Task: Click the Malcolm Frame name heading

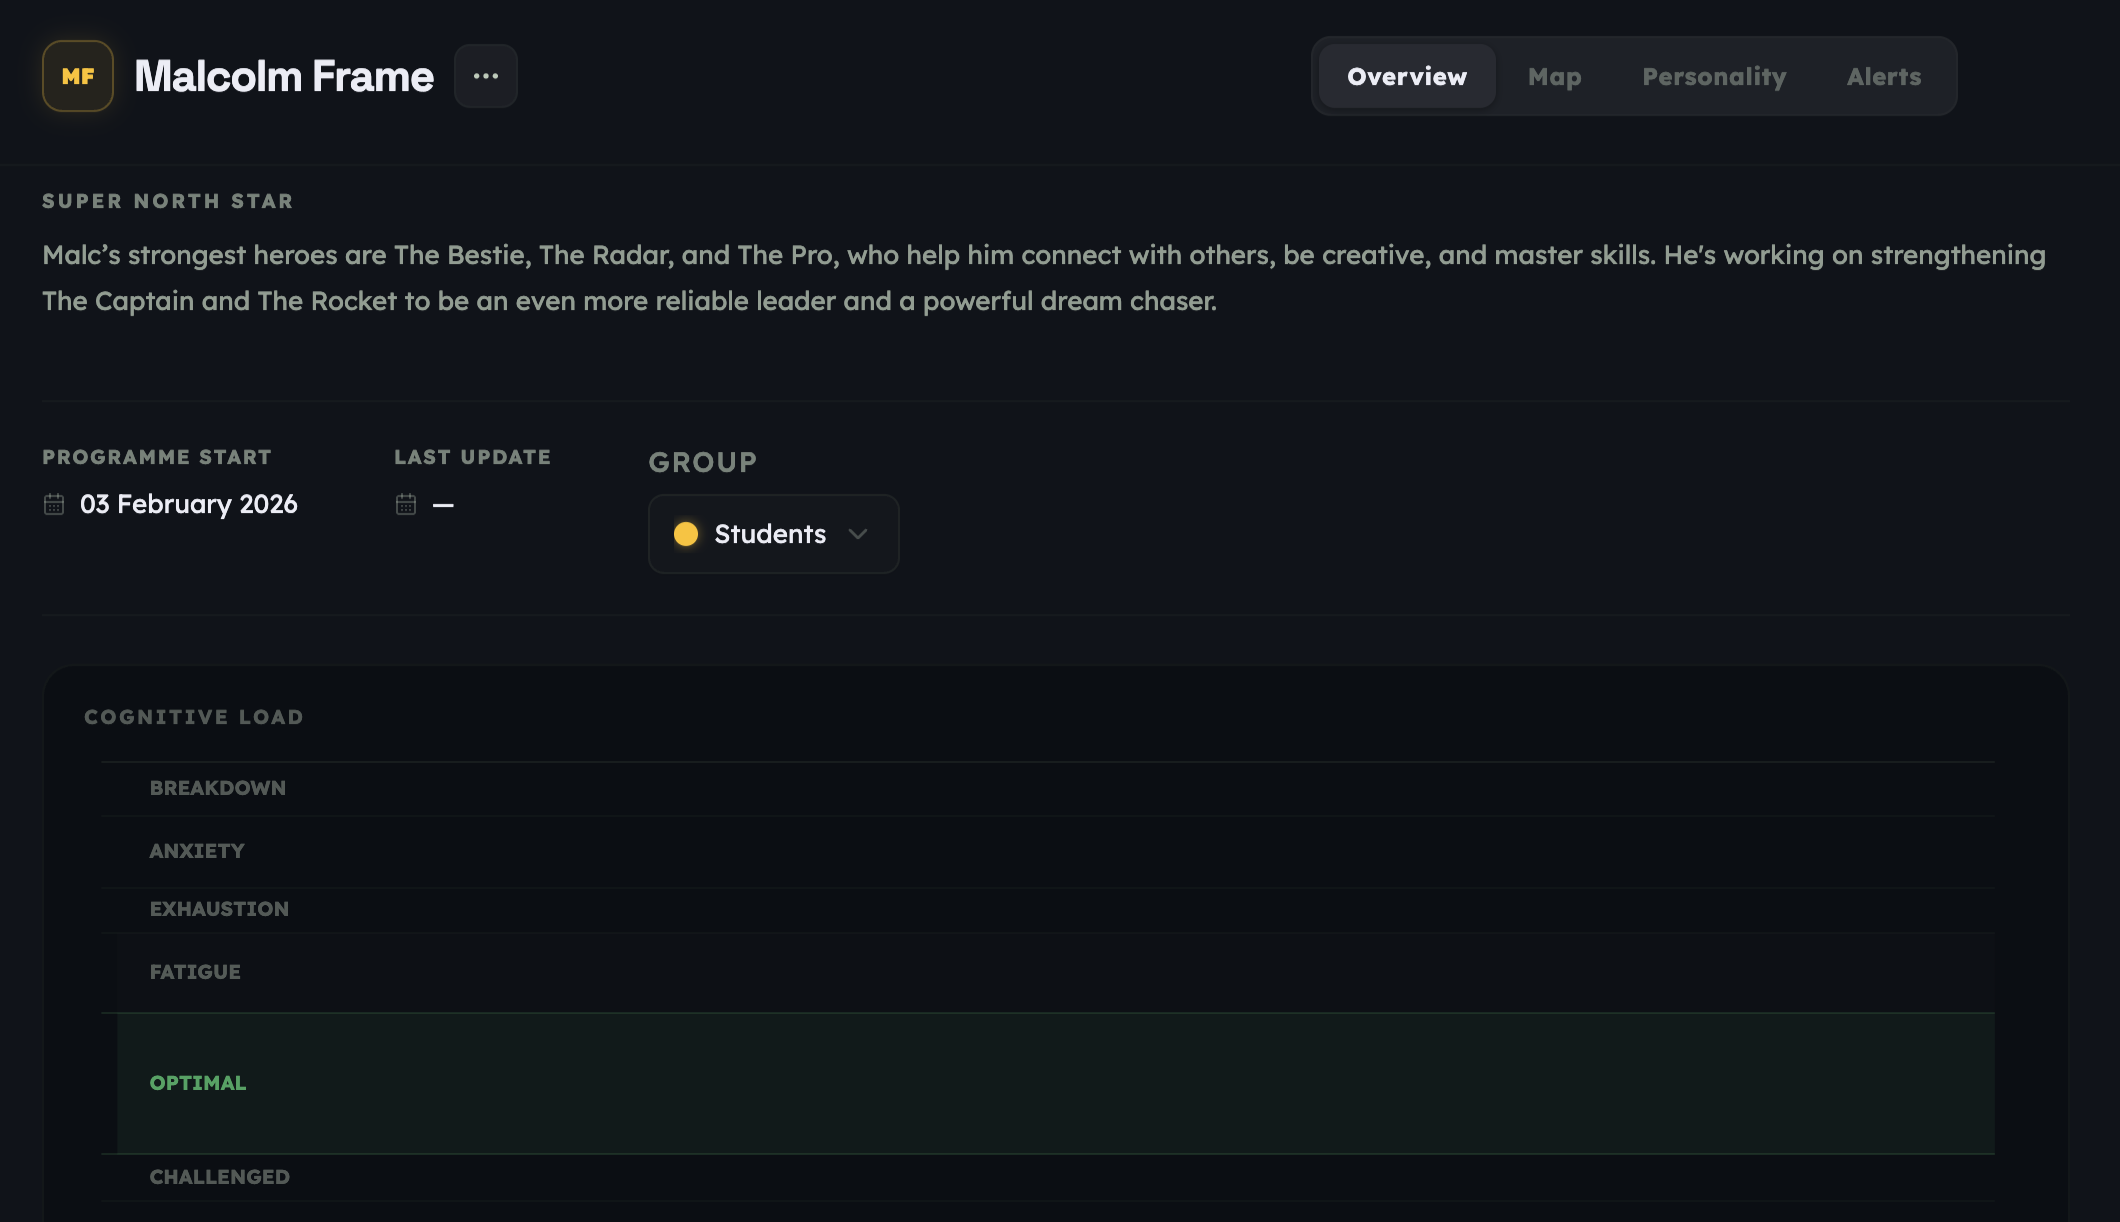Action: click(284, 75)
